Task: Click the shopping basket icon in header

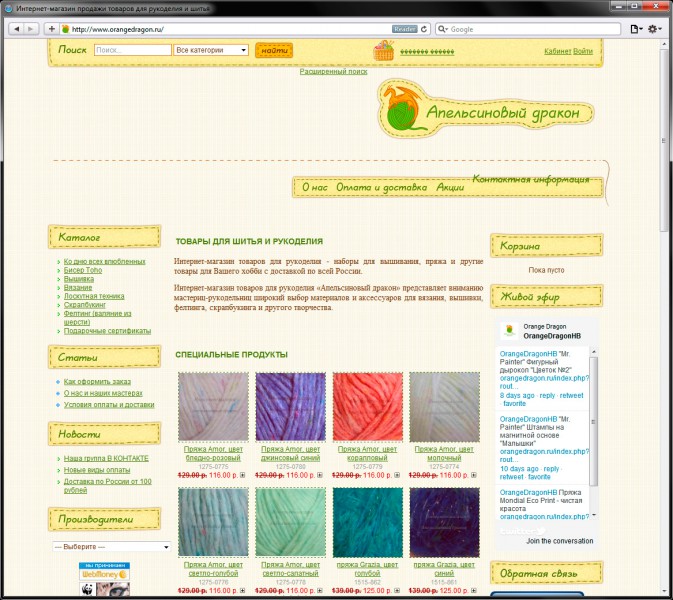Action: [383, 51]
